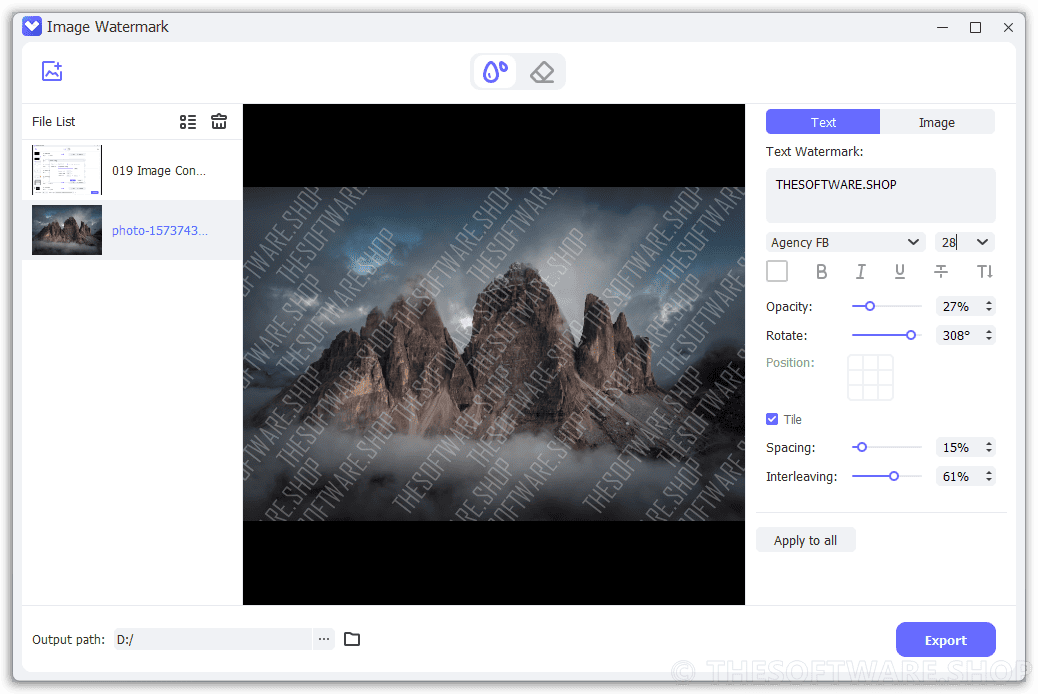
Task: Click the Position grid selector
Action: [x=870, y=377]
